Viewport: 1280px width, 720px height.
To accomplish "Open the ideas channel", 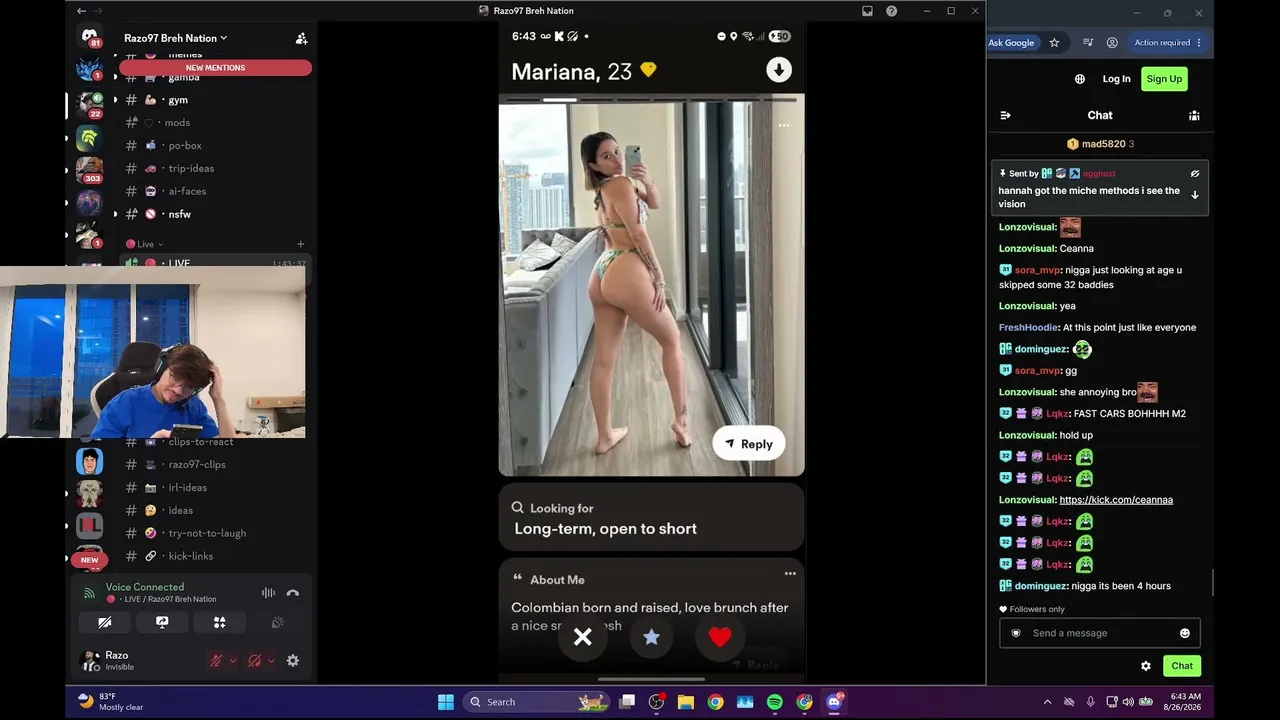I will [x=217, y=510].
